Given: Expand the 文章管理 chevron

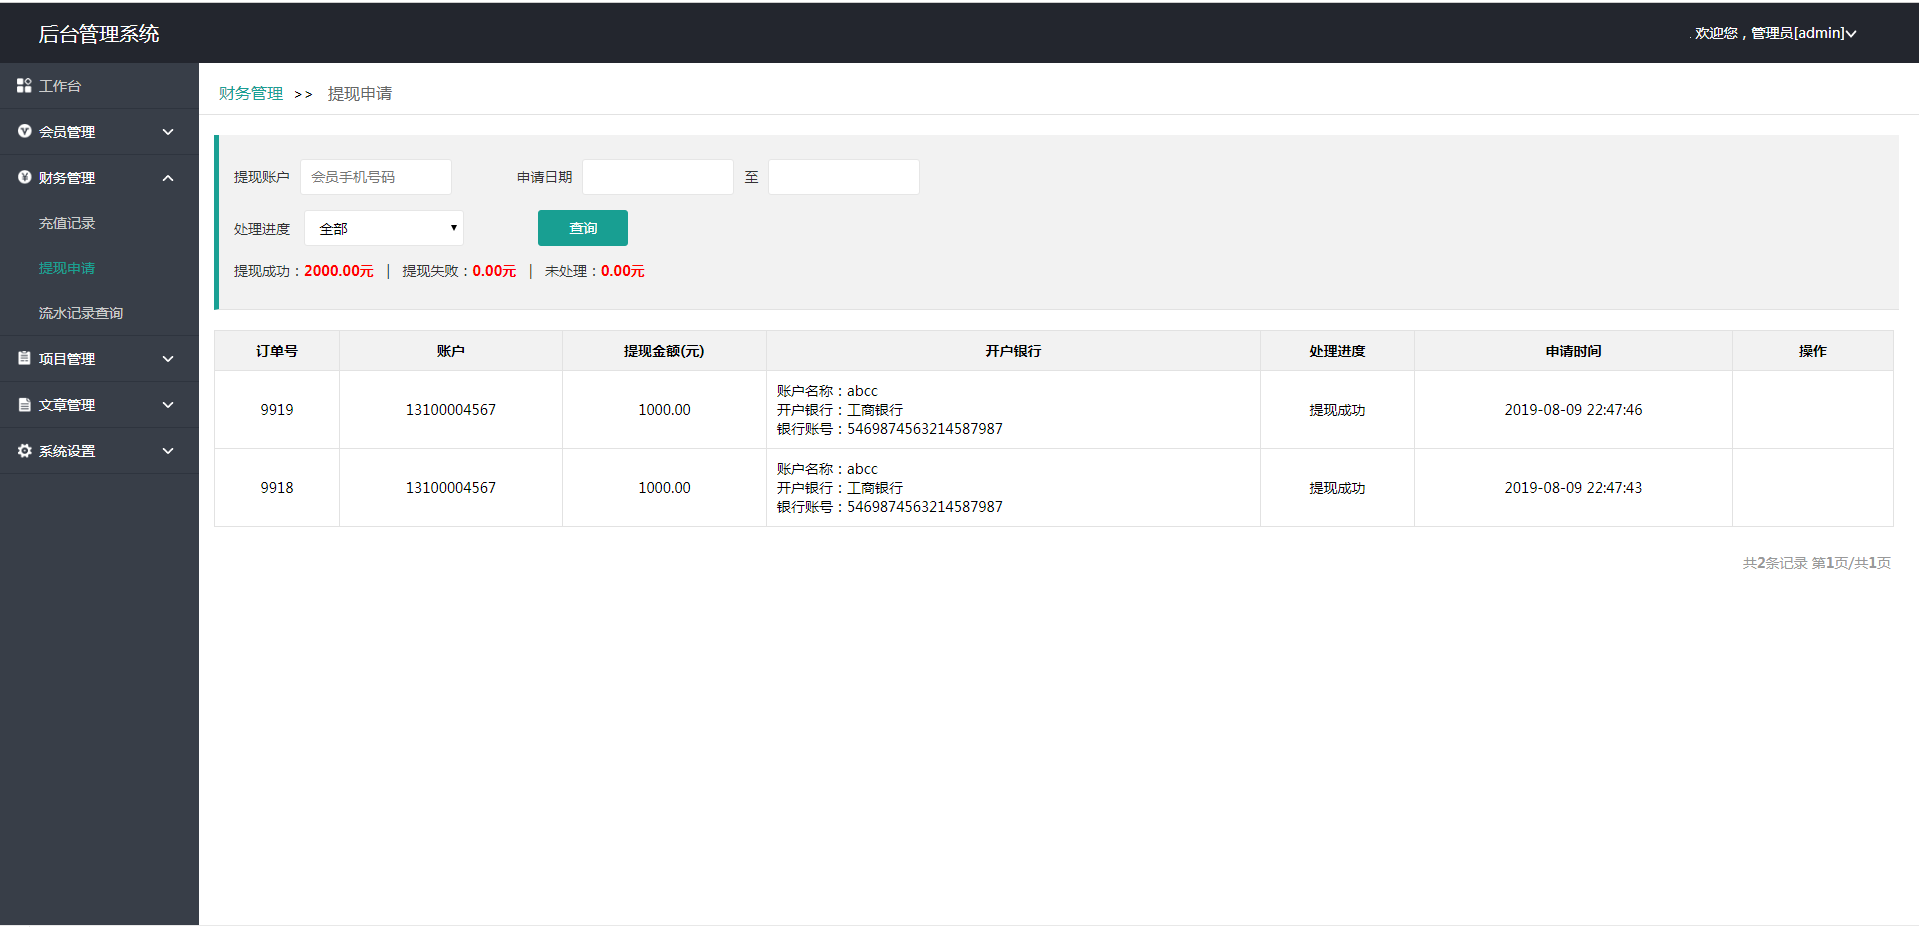Looking at the screenshot, I should pos(168,405).
